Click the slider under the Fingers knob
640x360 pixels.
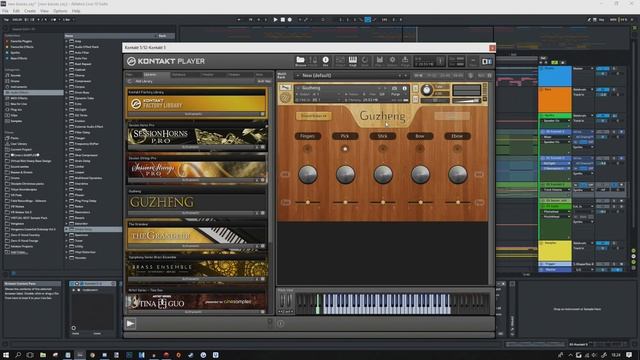[307, 202]
